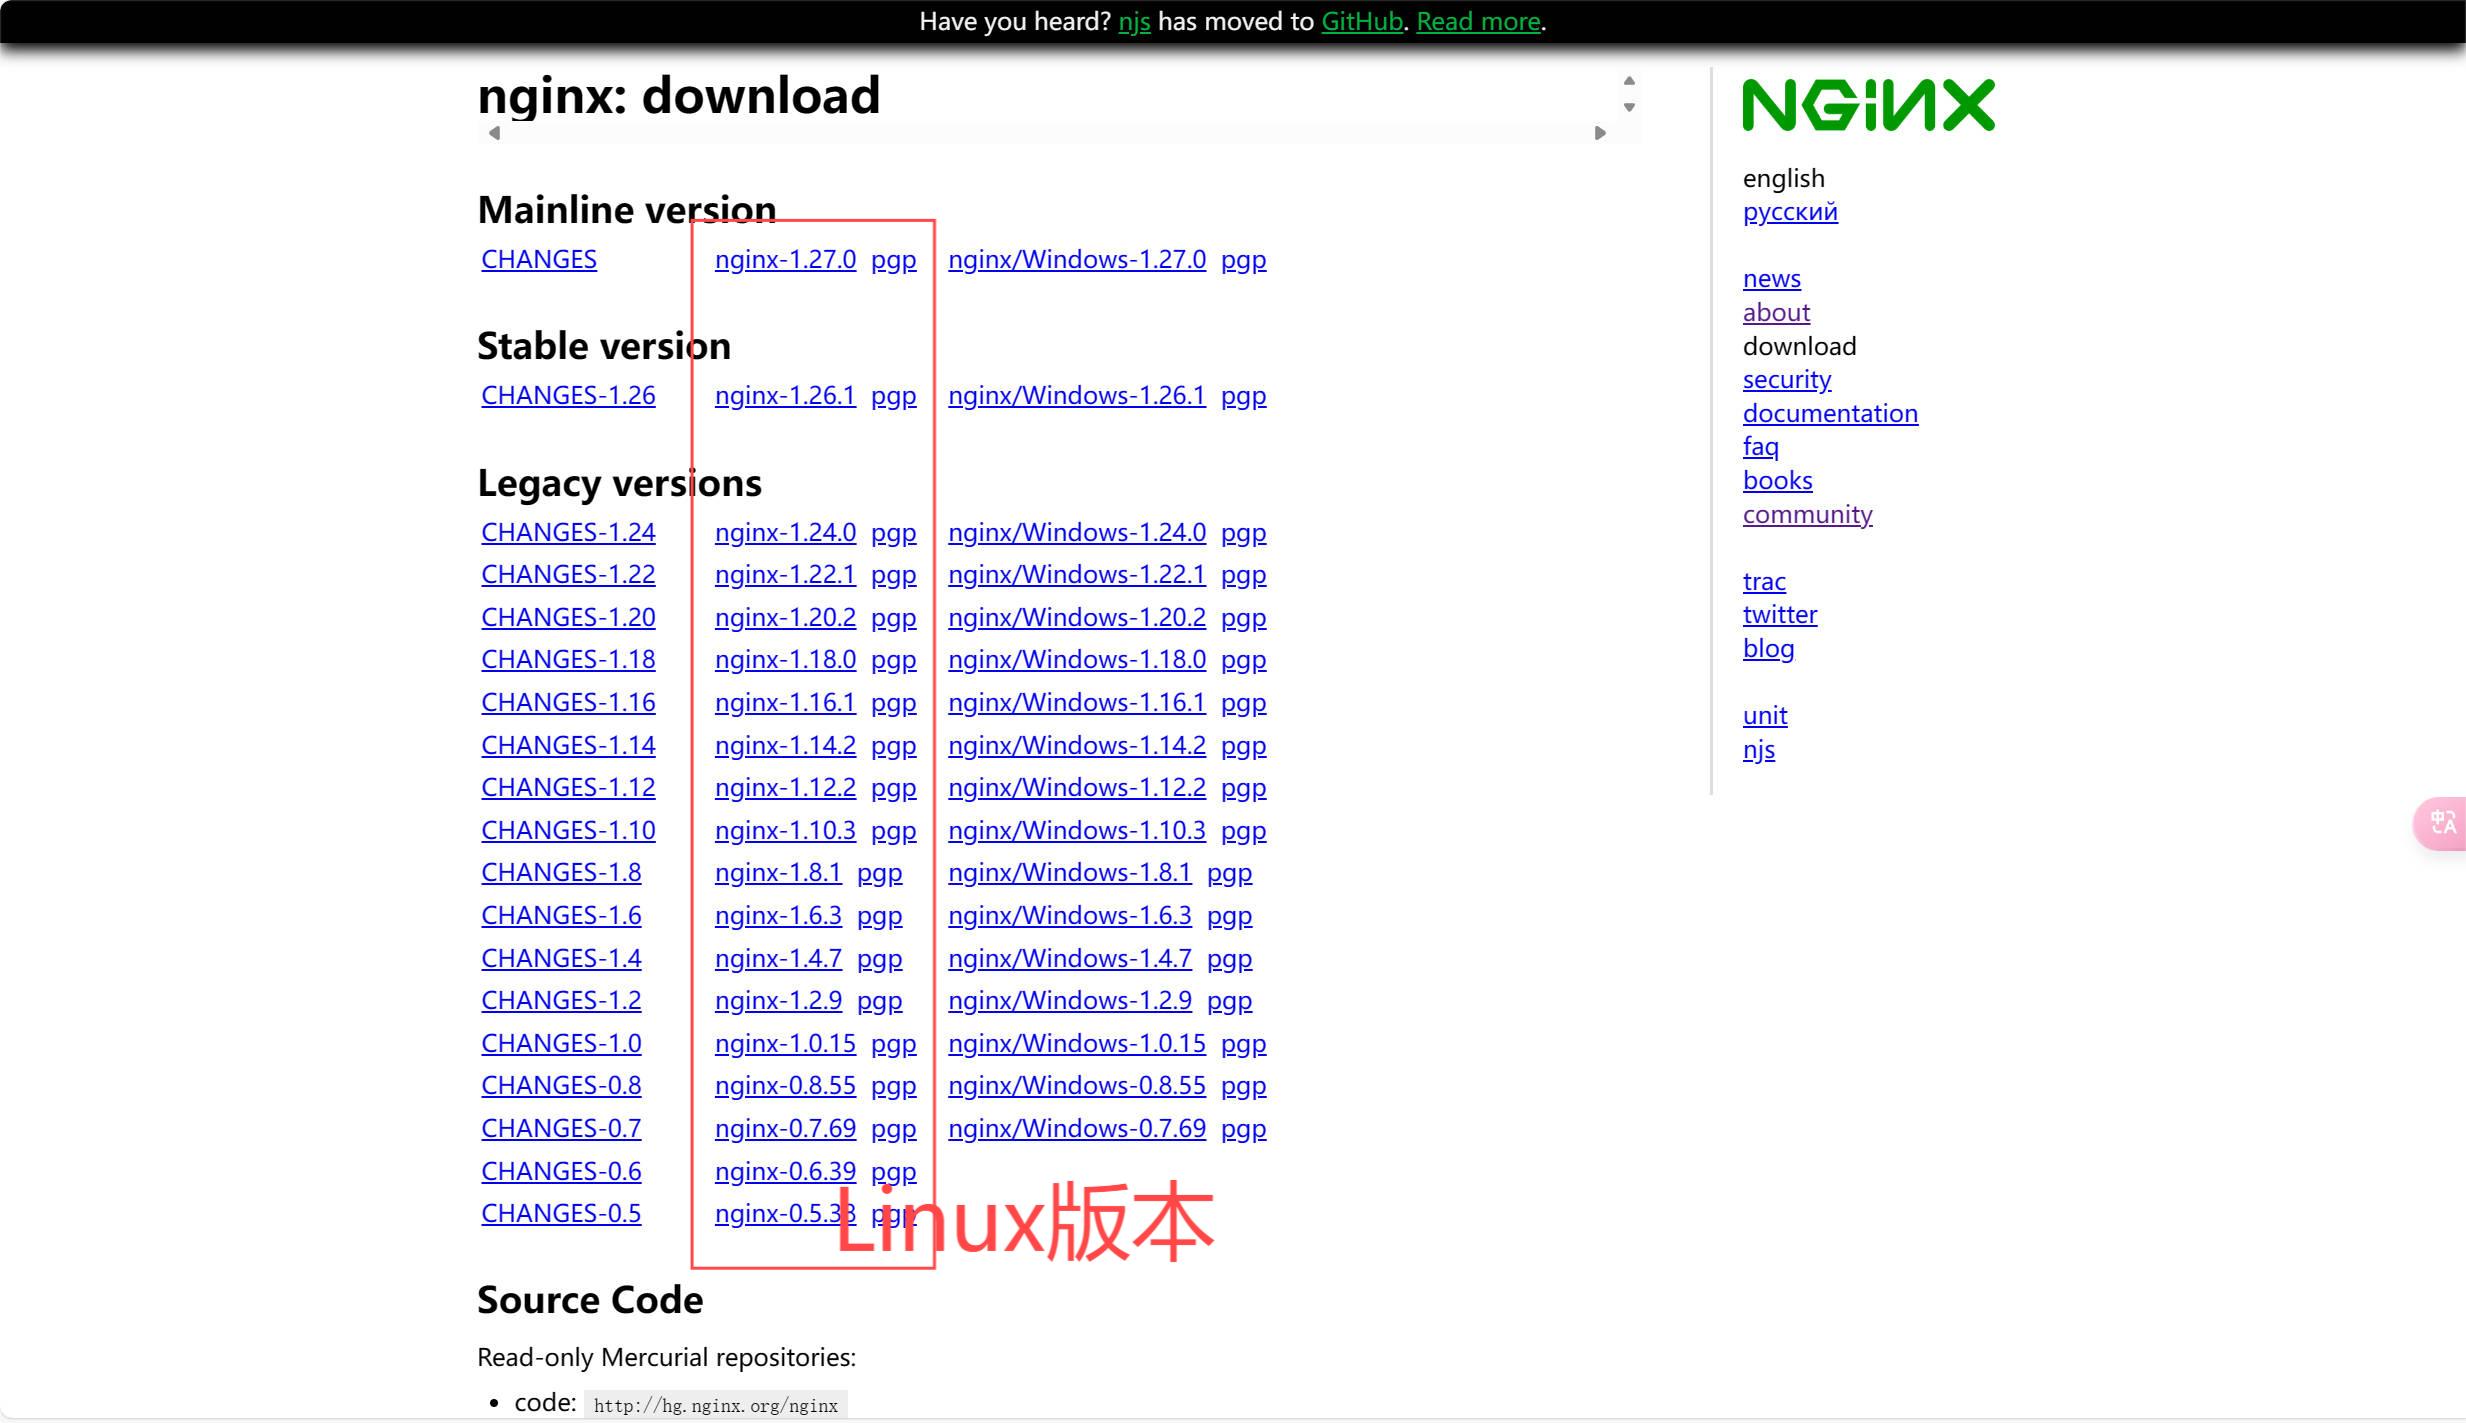Open pgp signature next to nginx-1.8.1
The height and width of the screenshot is (1423, 2466).
[x=879, y=873]
